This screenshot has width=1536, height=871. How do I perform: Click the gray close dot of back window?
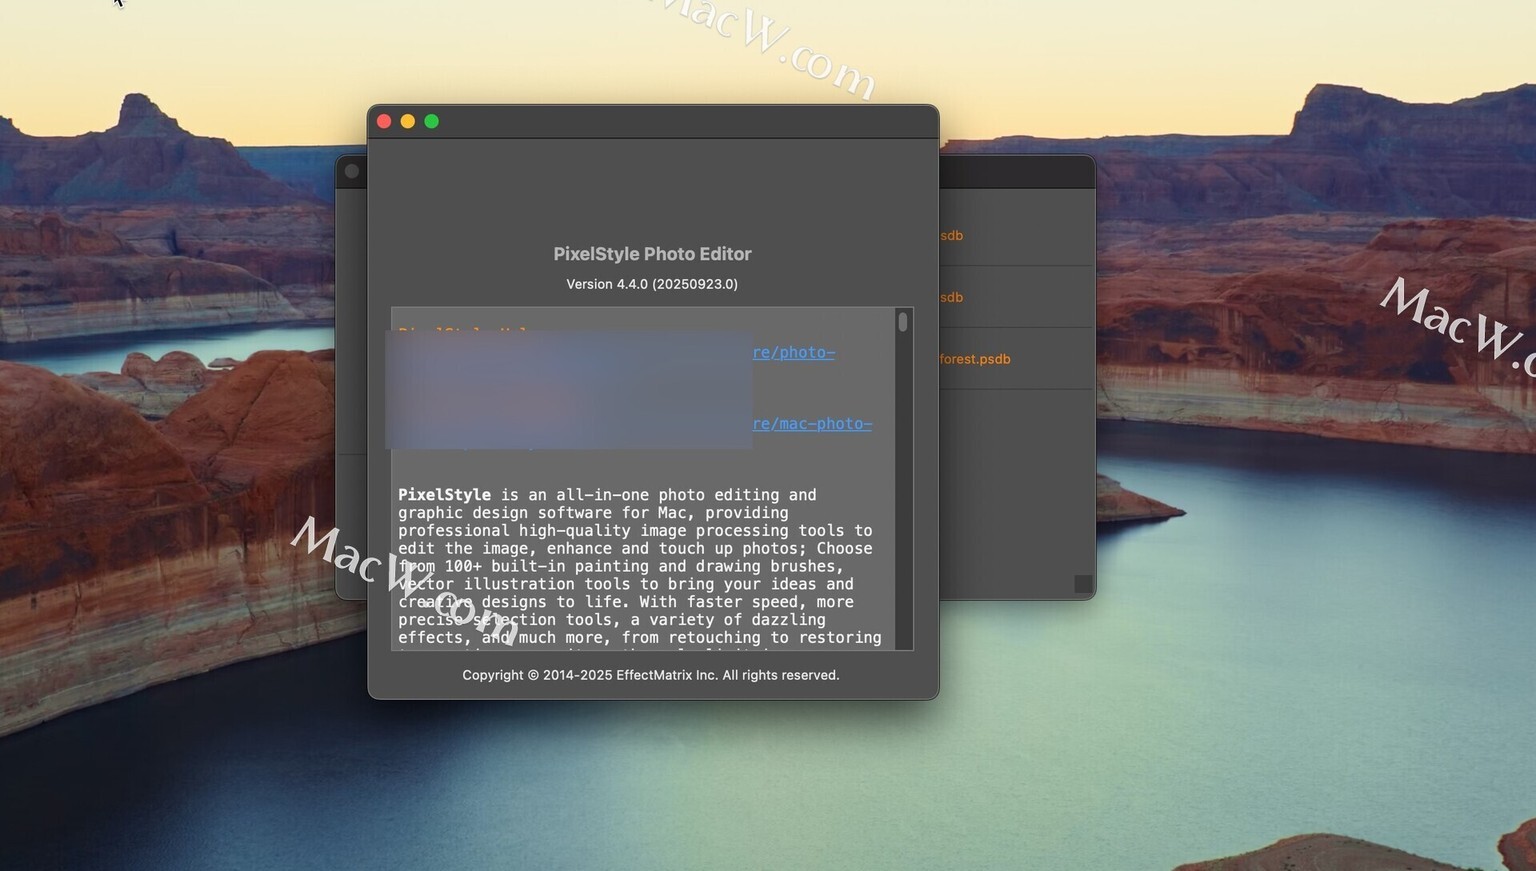352,171
